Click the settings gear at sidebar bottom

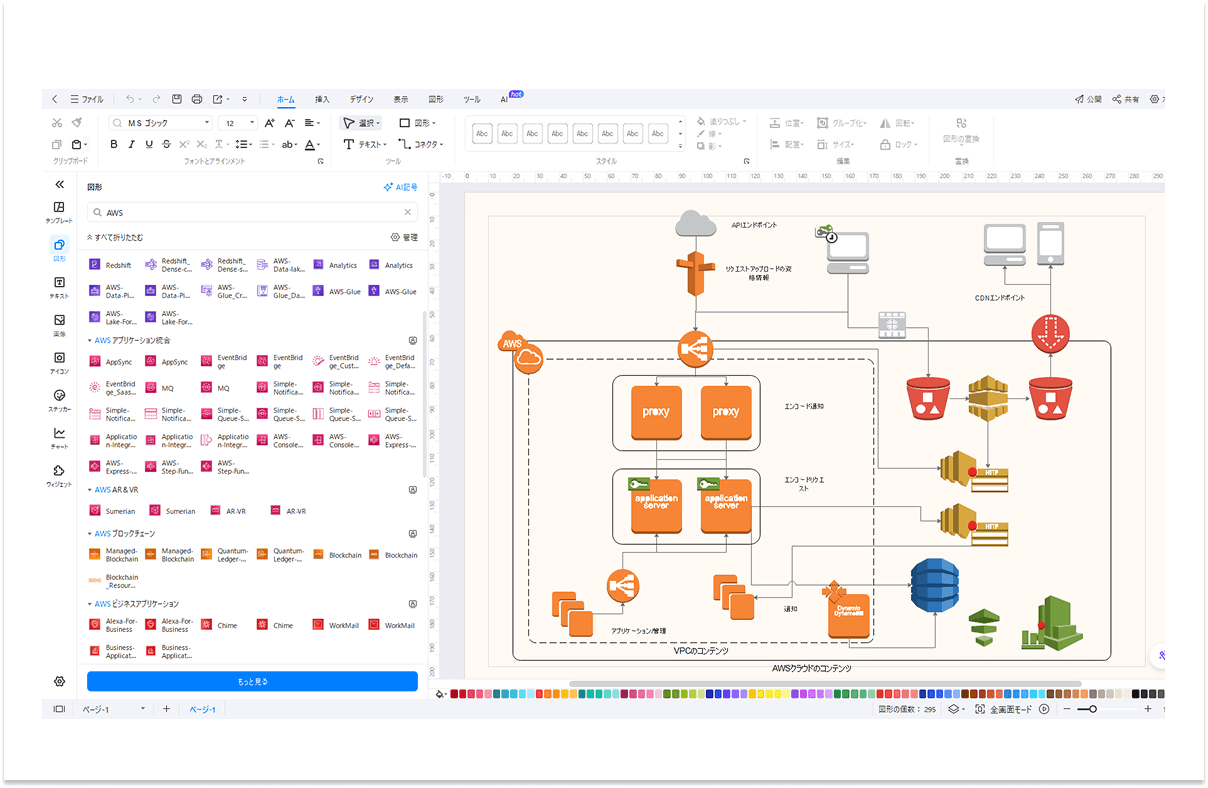tap(59, 681)
